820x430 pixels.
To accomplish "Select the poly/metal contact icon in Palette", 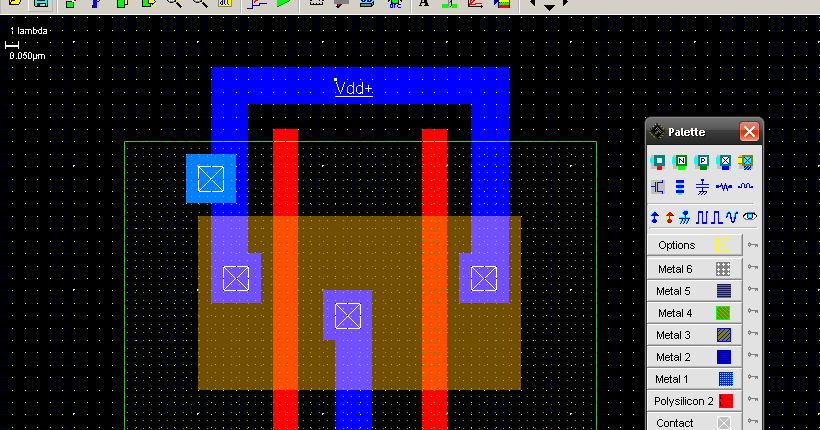I will click(658, 162).
